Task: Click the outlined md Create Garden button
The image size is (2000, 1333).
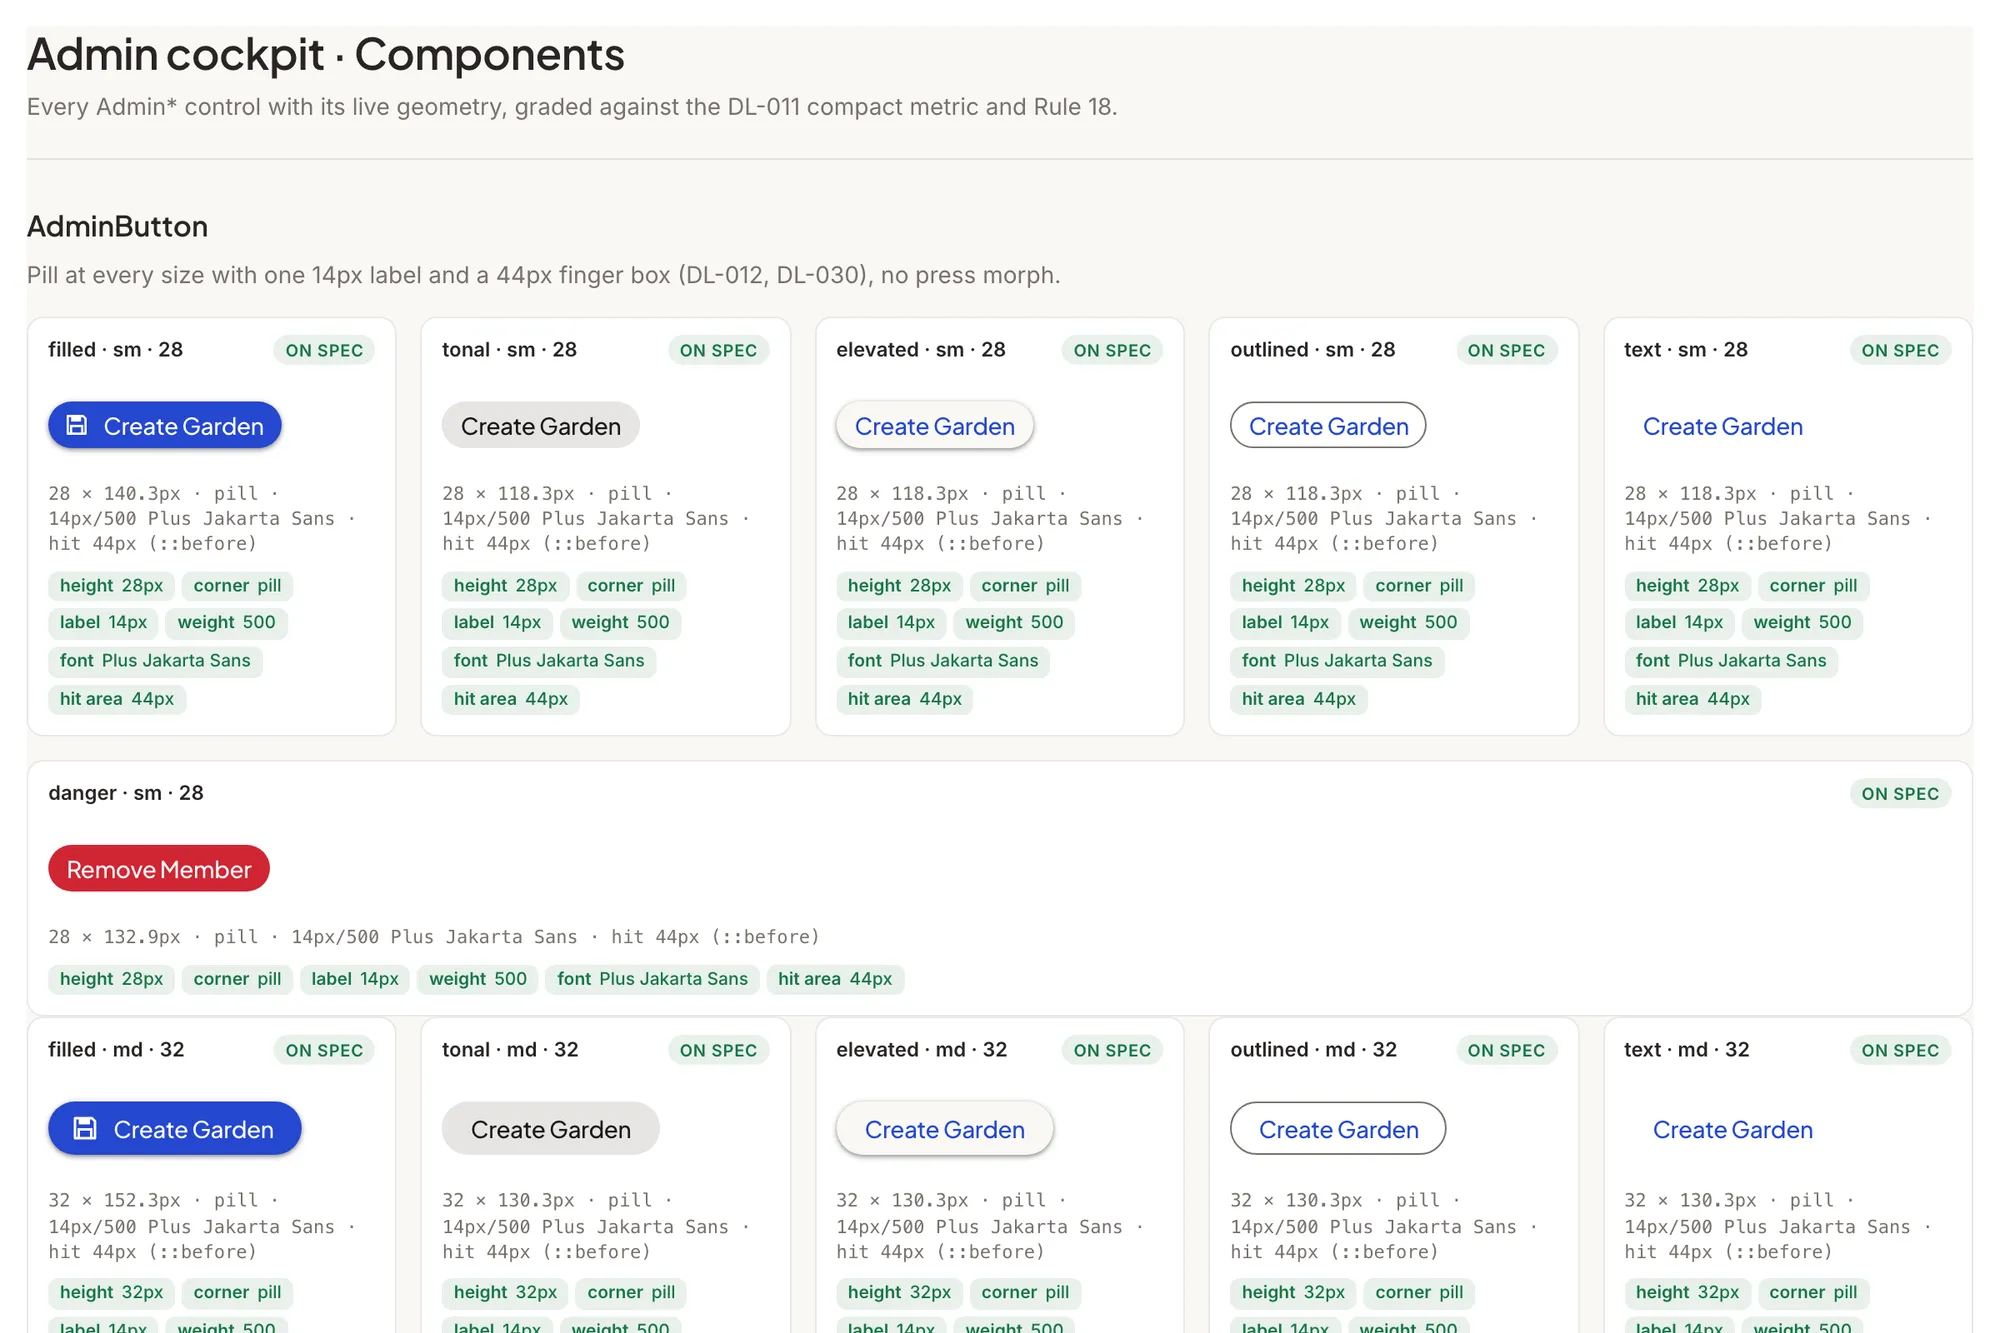Action: 1338,1129
